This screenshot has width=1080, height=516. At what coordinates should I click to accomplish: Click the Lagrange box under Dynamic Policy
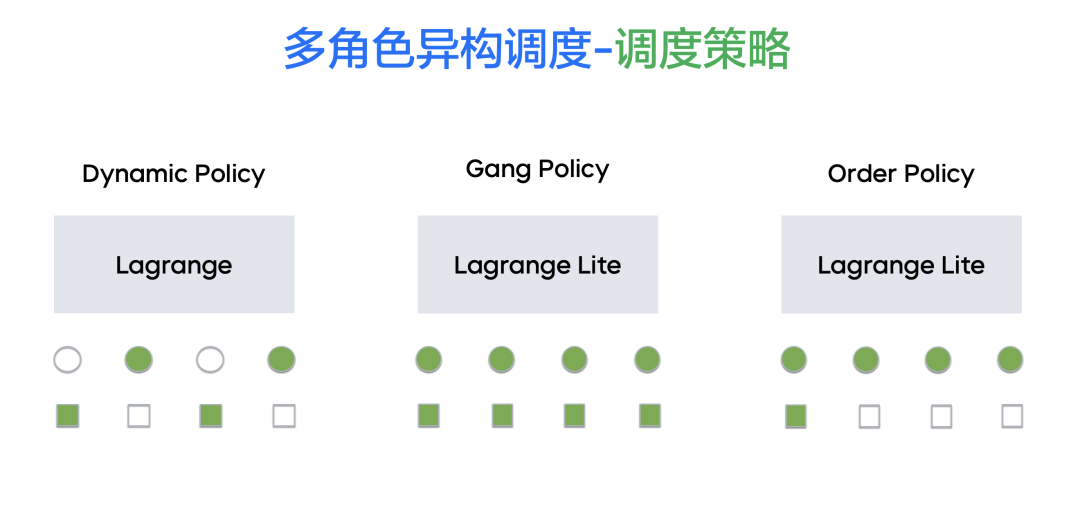(x=174, y=265)
